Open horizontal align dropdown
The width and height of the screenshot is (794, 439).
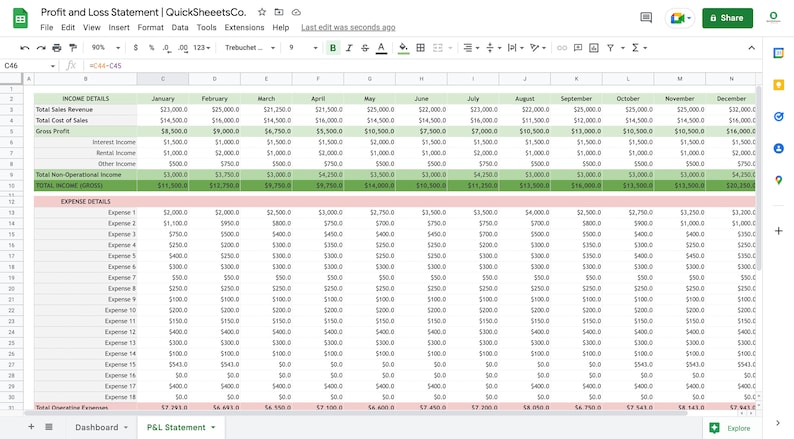coord(471,48)
